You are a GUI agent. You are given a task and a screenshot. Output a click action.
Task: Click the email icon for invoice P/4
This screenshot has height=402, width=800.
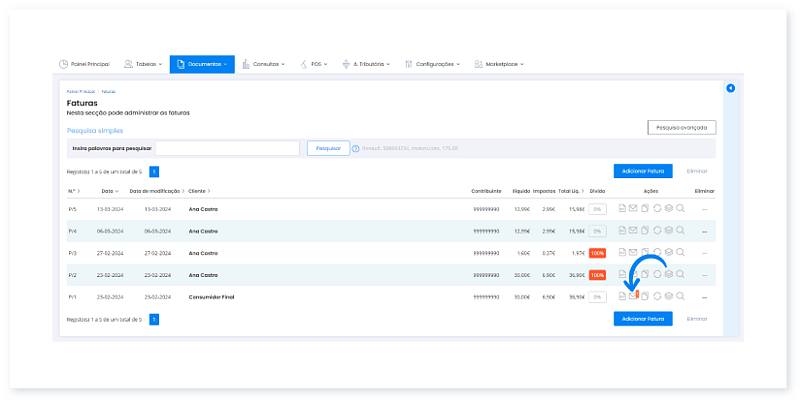pyautogui.click(x=633, y=231)
